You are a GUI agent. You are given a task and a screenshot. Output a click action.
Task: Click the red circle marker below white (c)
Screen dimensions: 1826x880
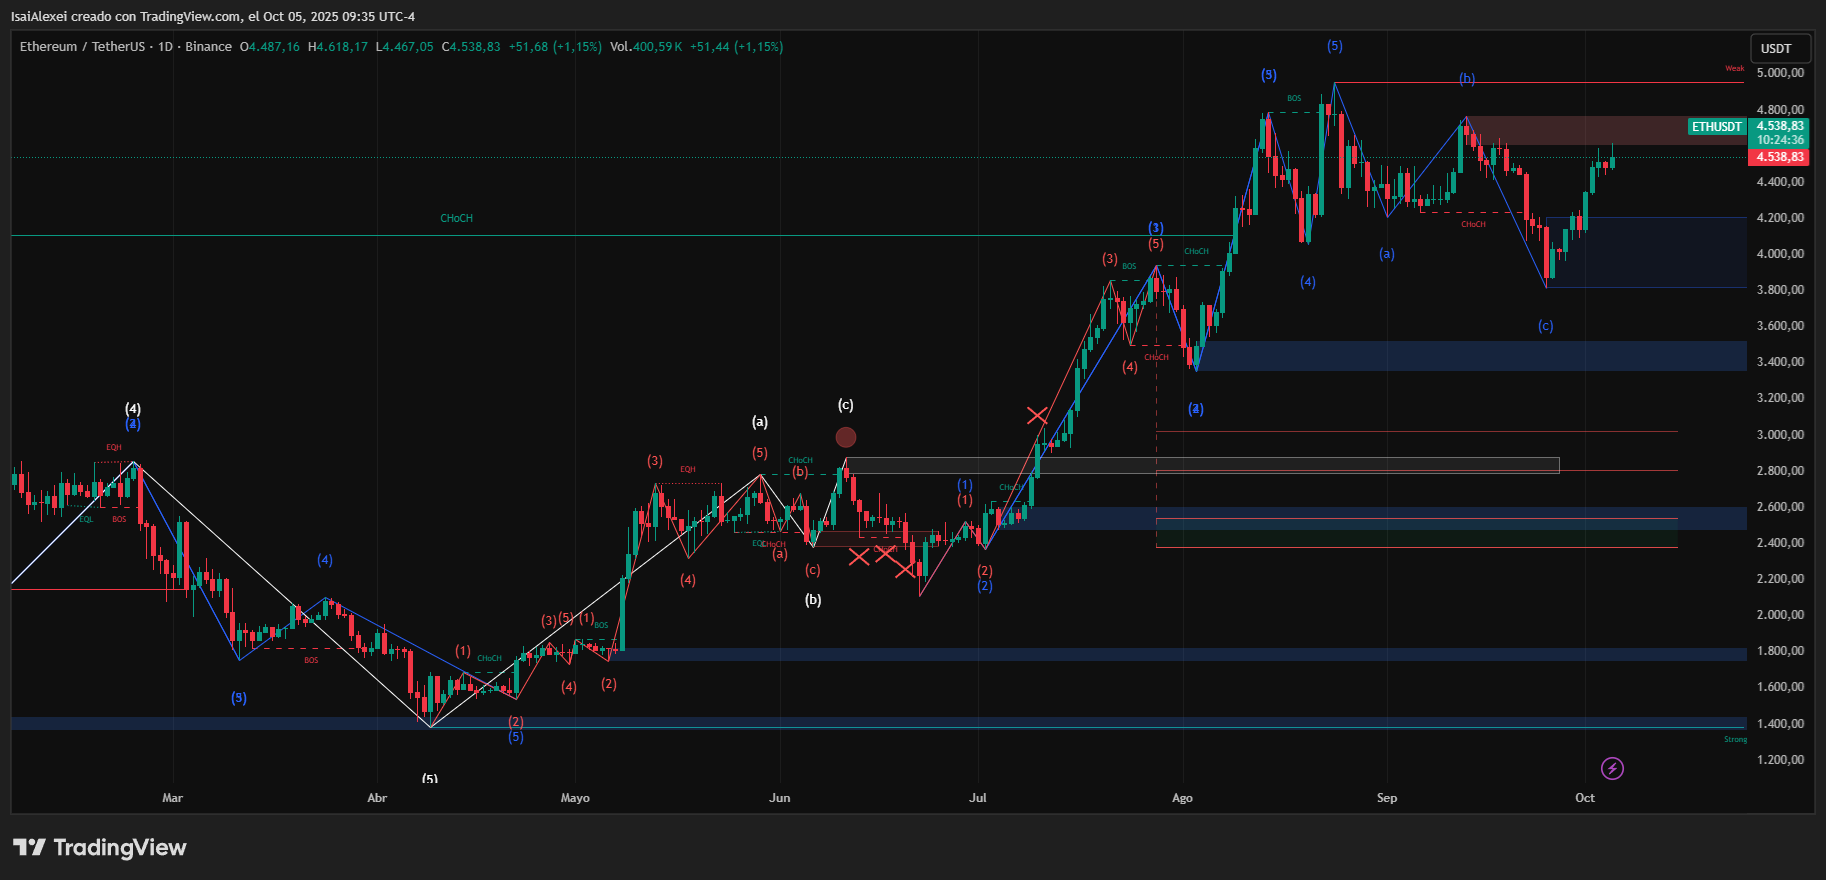[x=846, y=437]
